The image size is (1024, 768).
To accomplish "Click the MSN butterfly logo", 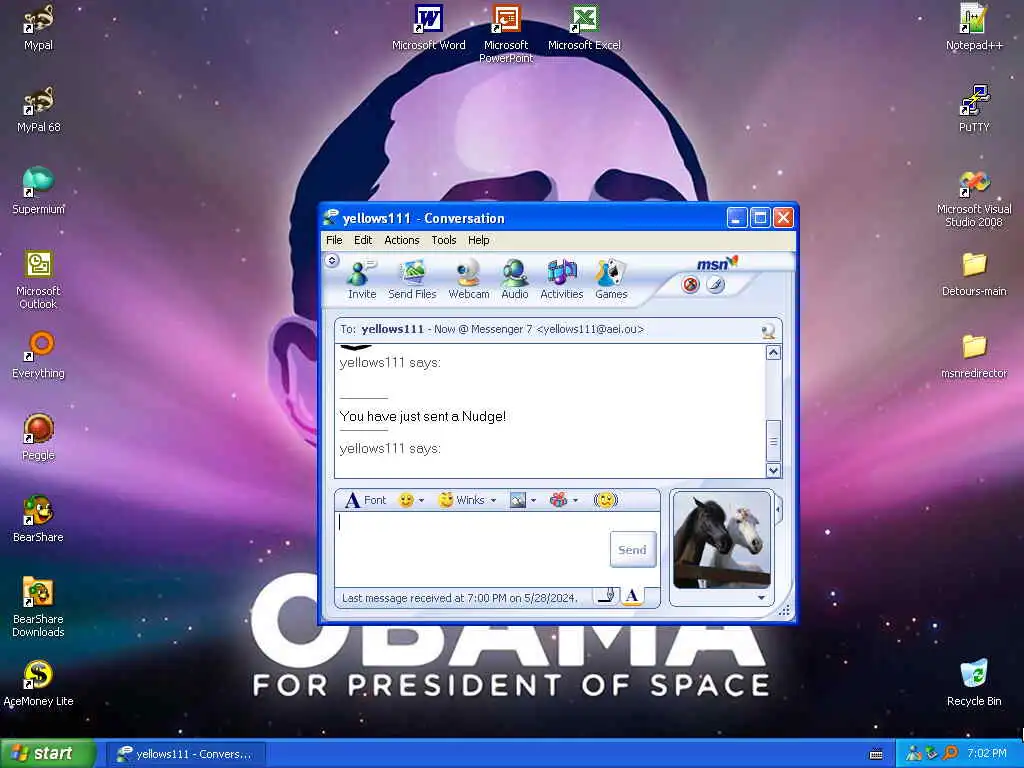I will 717,263.
